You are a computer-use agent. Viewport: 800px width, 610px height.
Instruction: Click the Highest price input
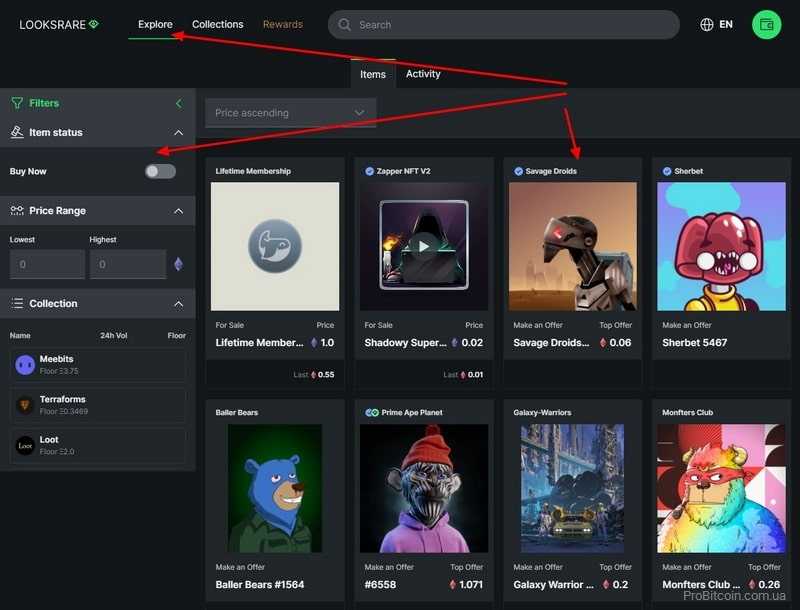tap(128, 264)
